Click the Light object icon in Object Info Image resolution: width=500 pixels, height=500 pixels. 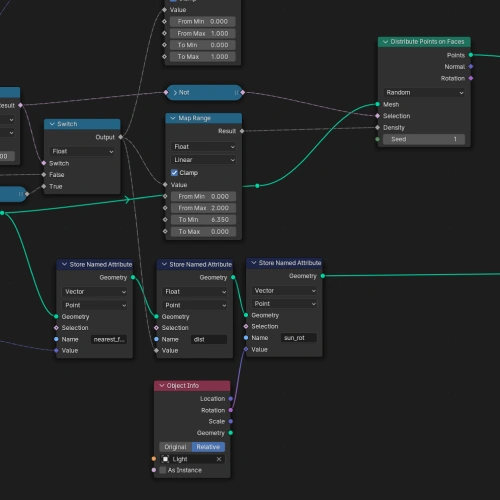tap(165, 459)
